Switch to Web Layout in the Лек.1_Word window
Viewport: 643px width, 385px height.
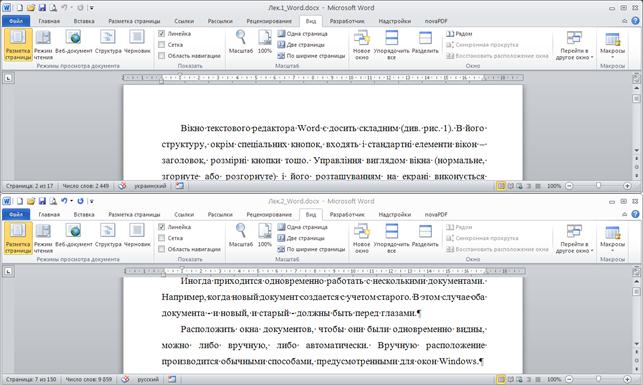(74, 42)
